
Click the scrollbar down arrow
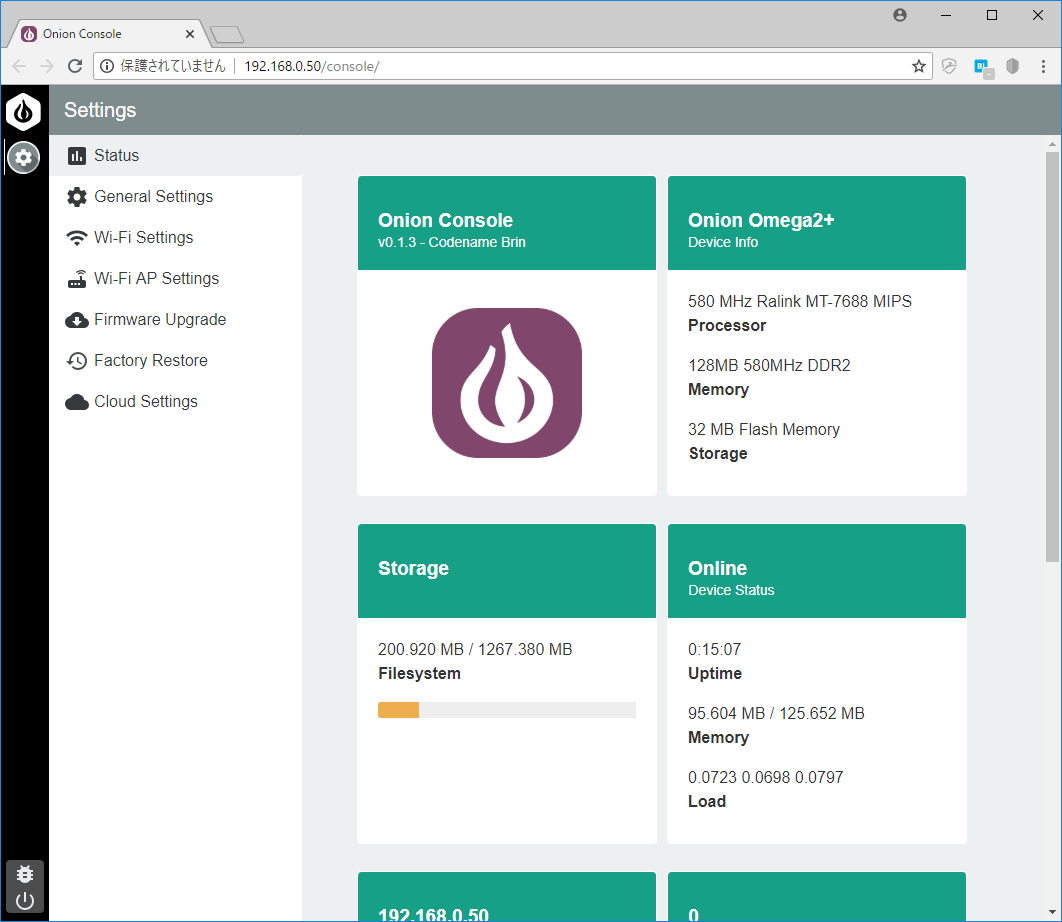click(1052, 913)
